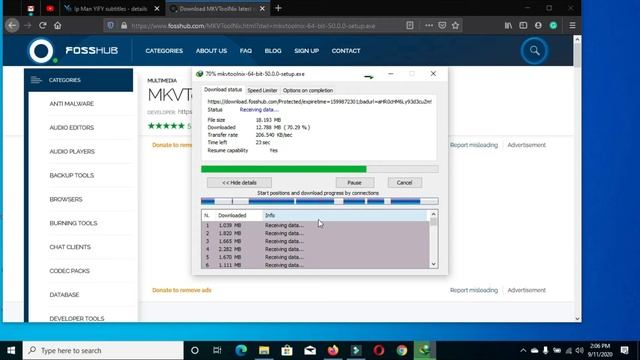The image size is (640, 360).
Task: Open FAQ navigation link
Action: (x=246, y=51)
